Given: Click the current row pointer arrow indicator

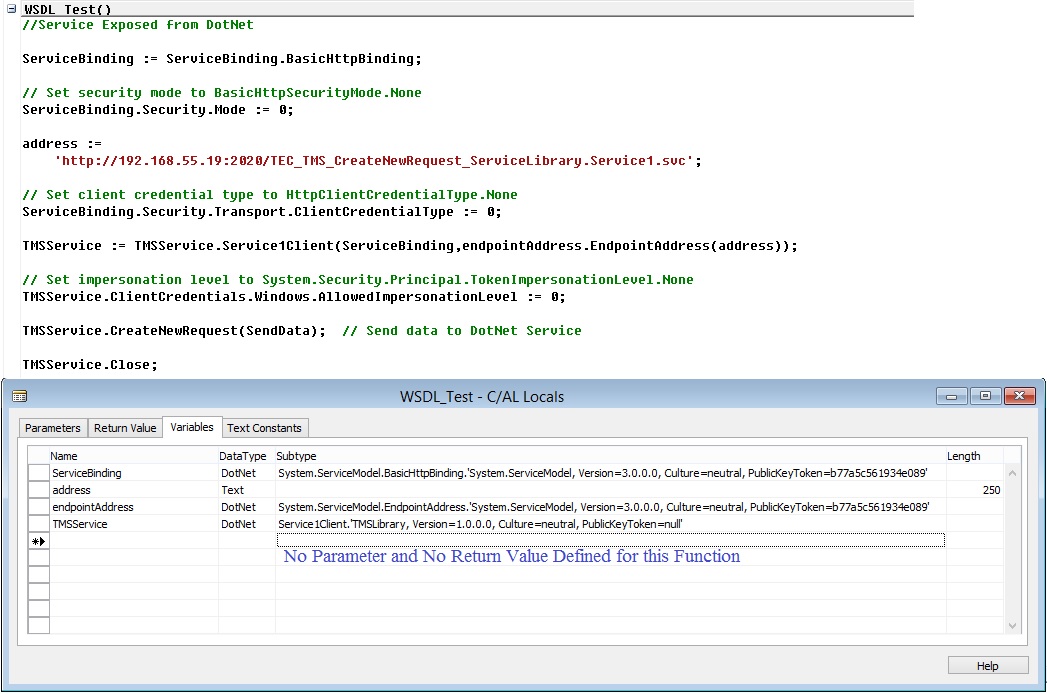Looking at the screenshot, I should click(x=38, y=540).
